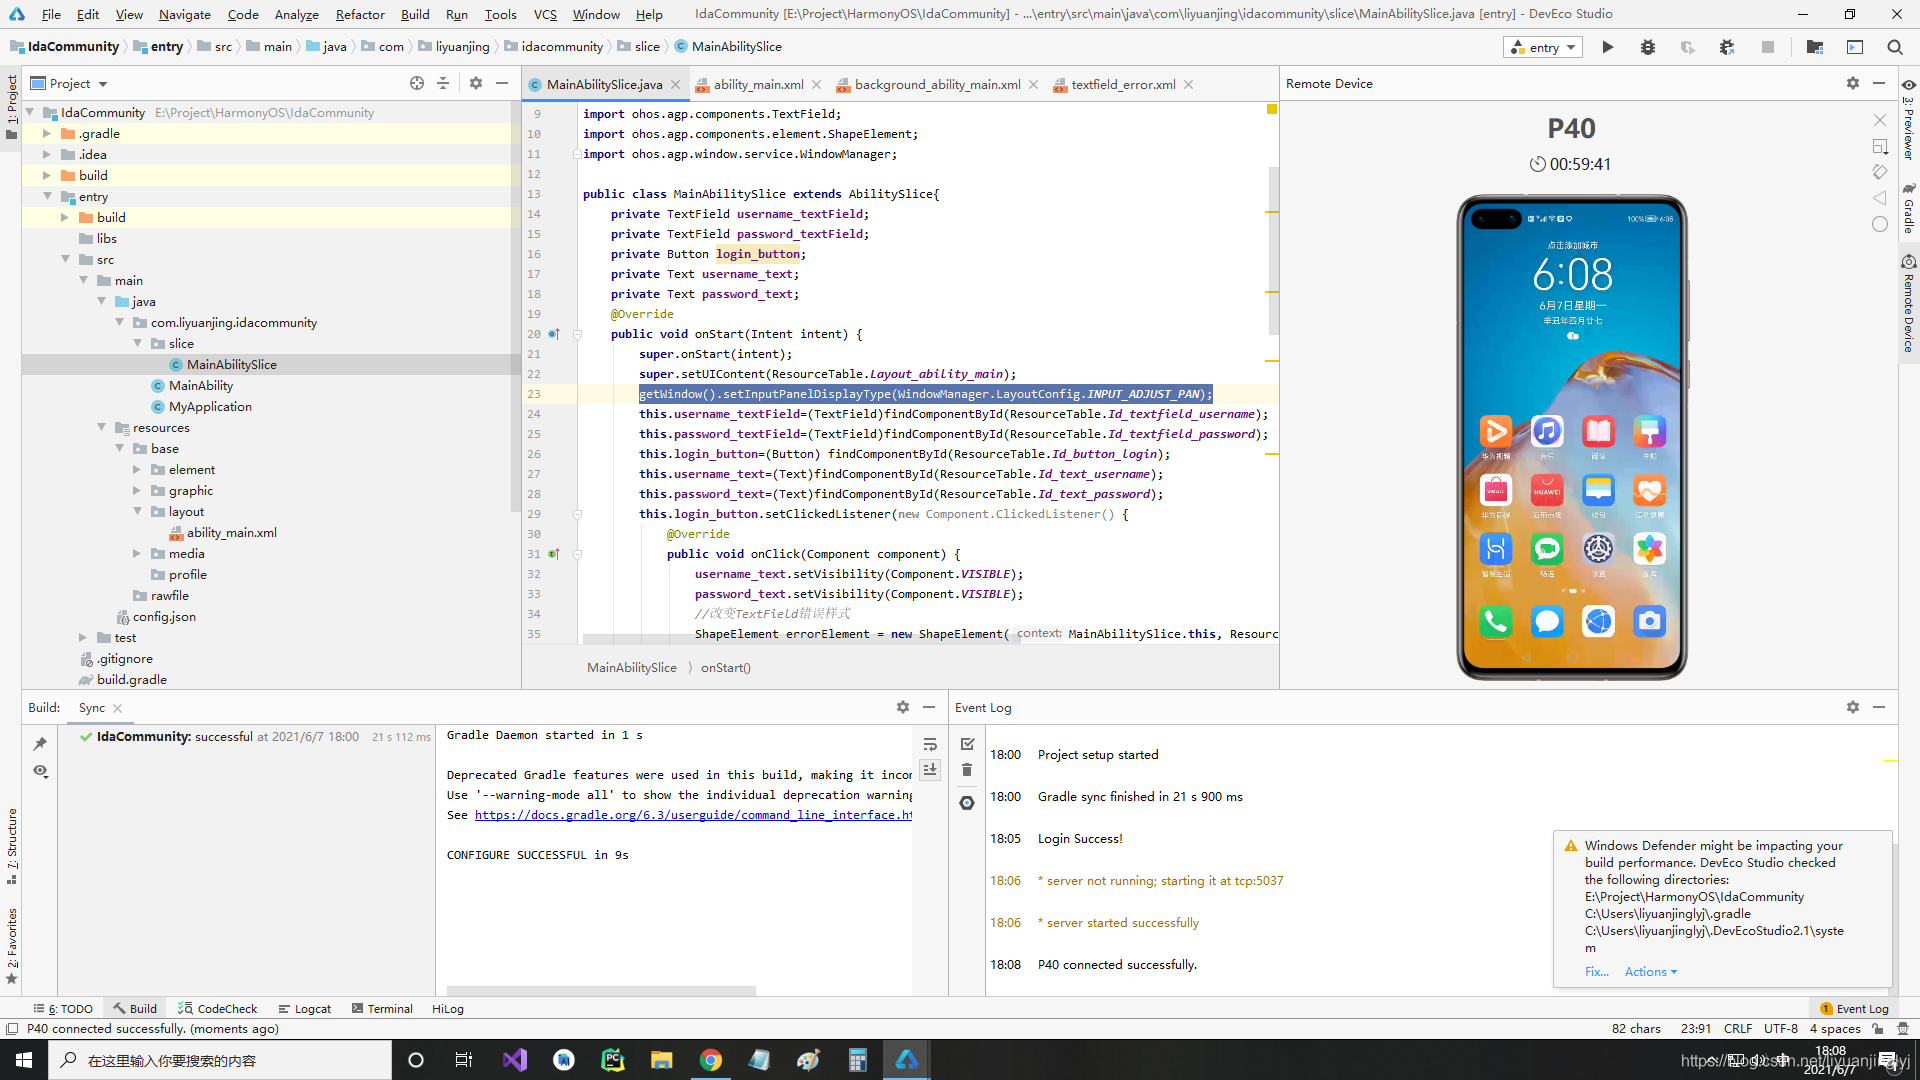Open Search Everywhere magnifier icon

(1895, 47)
